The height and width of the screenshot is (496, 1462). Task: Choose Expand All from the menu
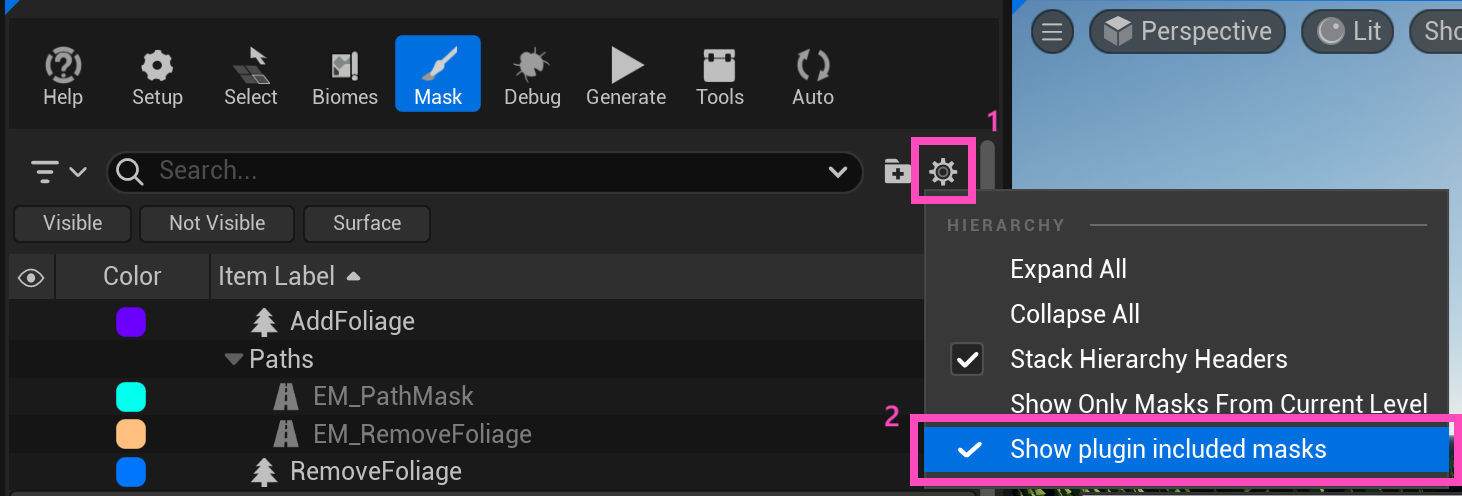[1068, 269]
